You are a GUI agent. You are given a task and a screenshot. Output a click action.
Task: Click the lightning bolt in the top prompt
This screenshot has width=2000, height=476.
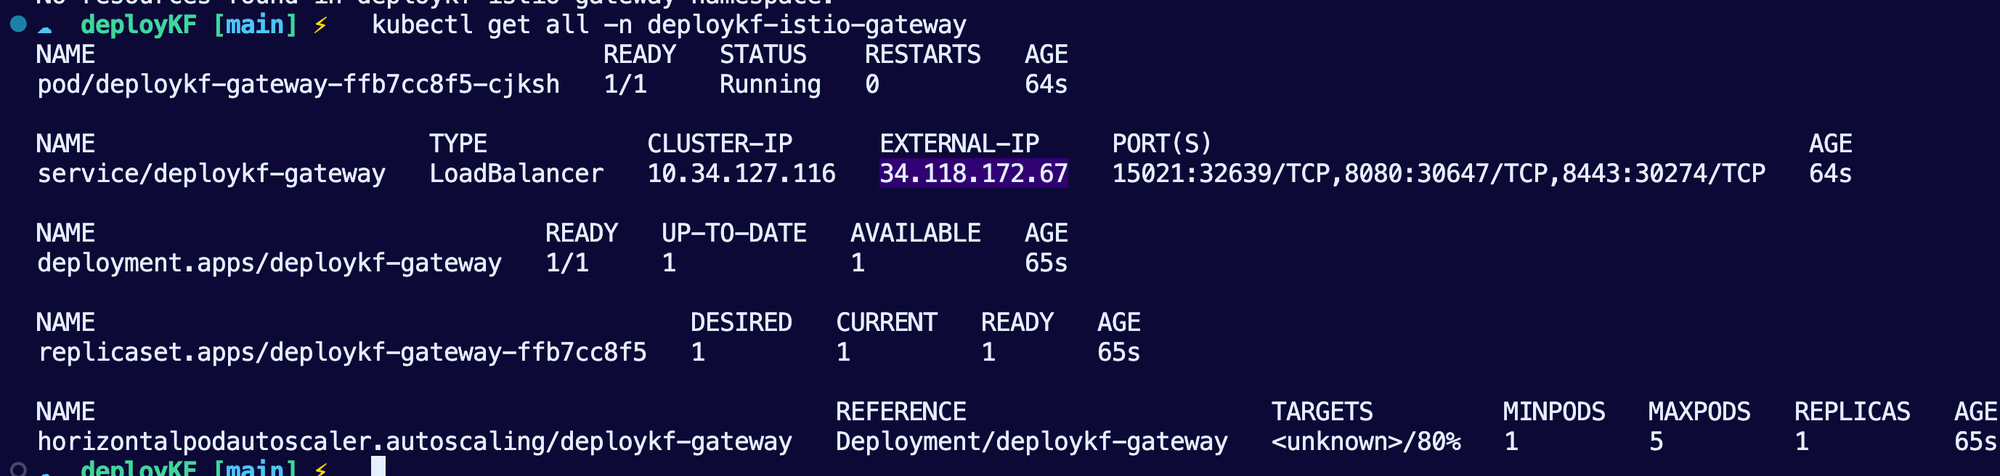click(320, 25)
